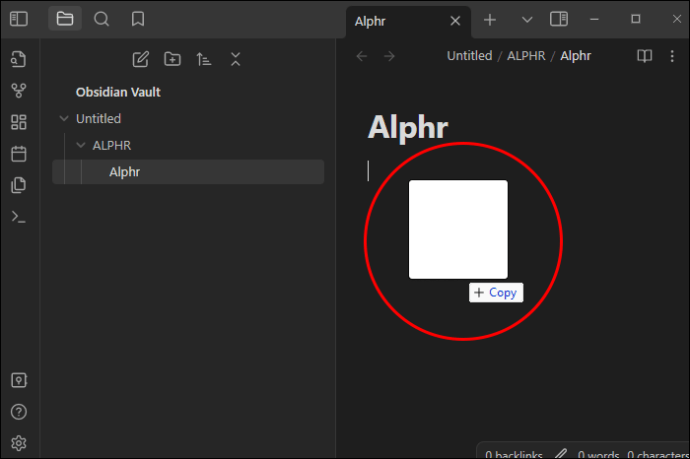Open canvas ribbon icon
Image resolution: width=690 pixels, height=459 pixels.
18,122
